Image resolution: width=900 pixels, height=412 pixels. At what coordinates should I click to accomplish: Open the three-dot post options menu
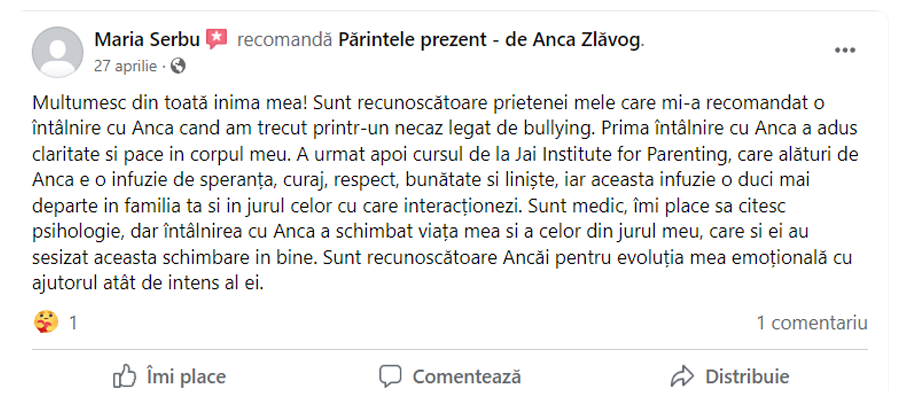tap(845, 50)
